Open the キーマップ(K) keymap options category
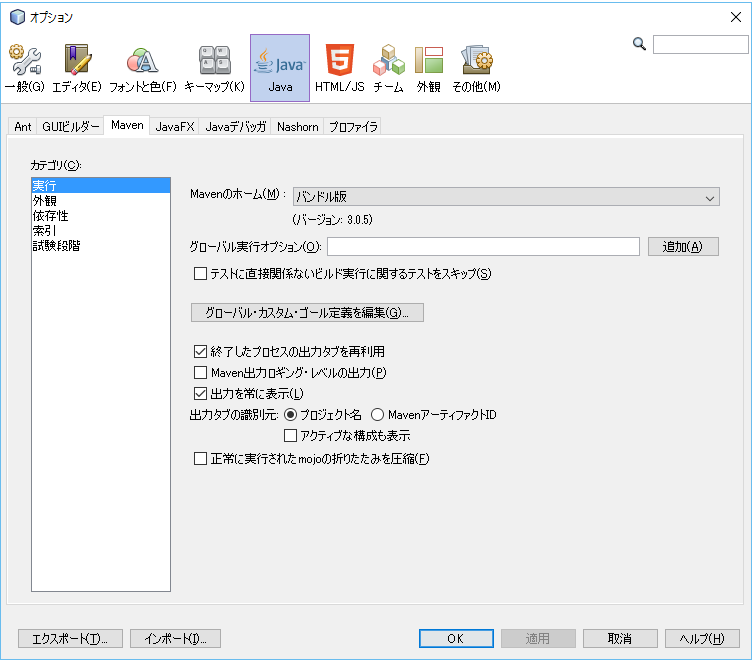 coord(214,68)
